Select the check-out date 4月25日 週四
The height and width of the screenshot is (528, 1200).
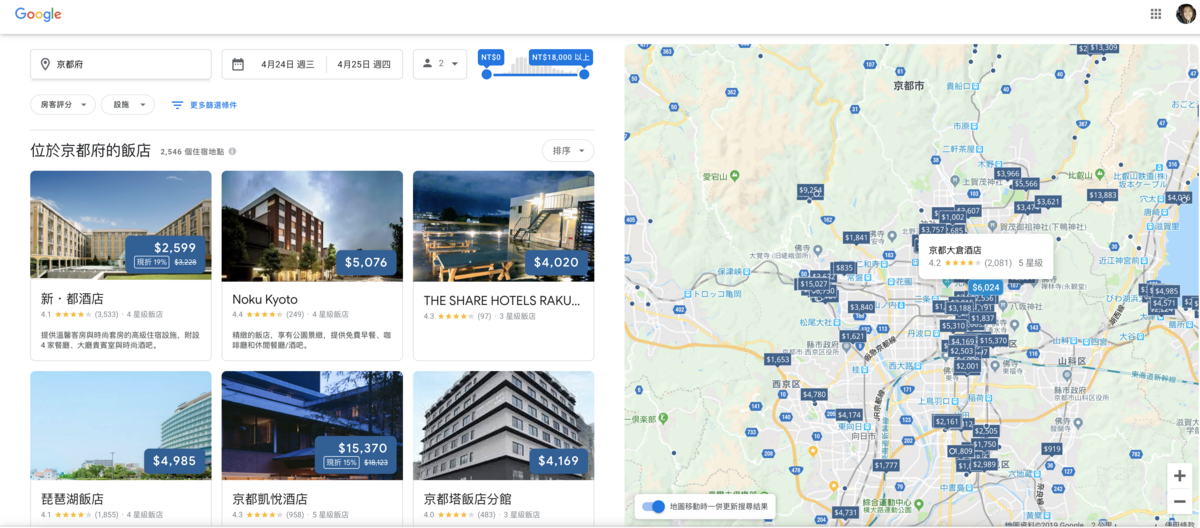(x=364, y=64)
